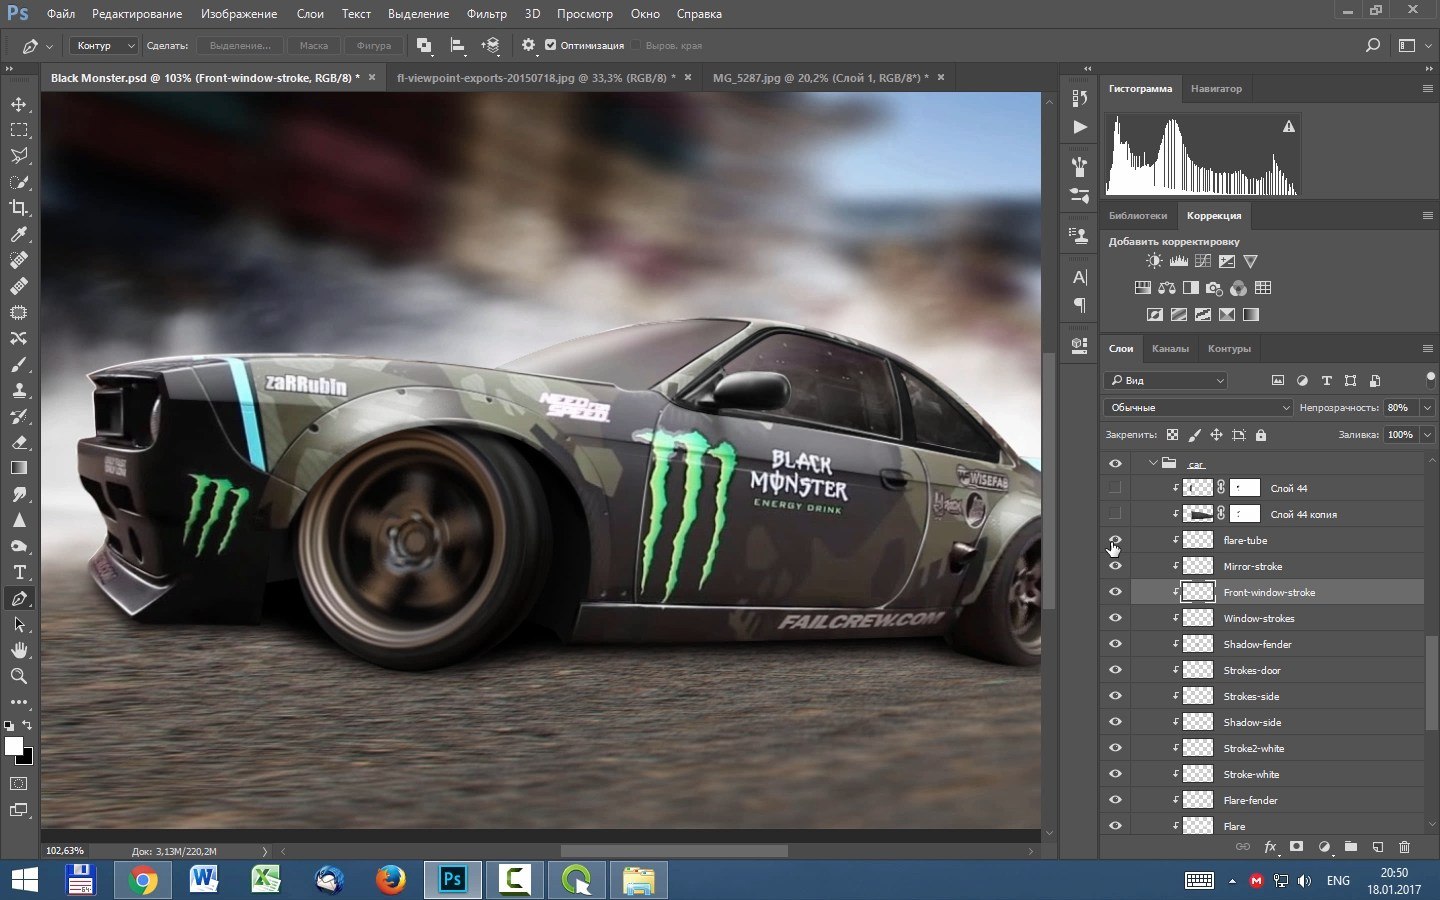
Task: Click the trash icon to delete layer
Action: [x=1404, y=847]
